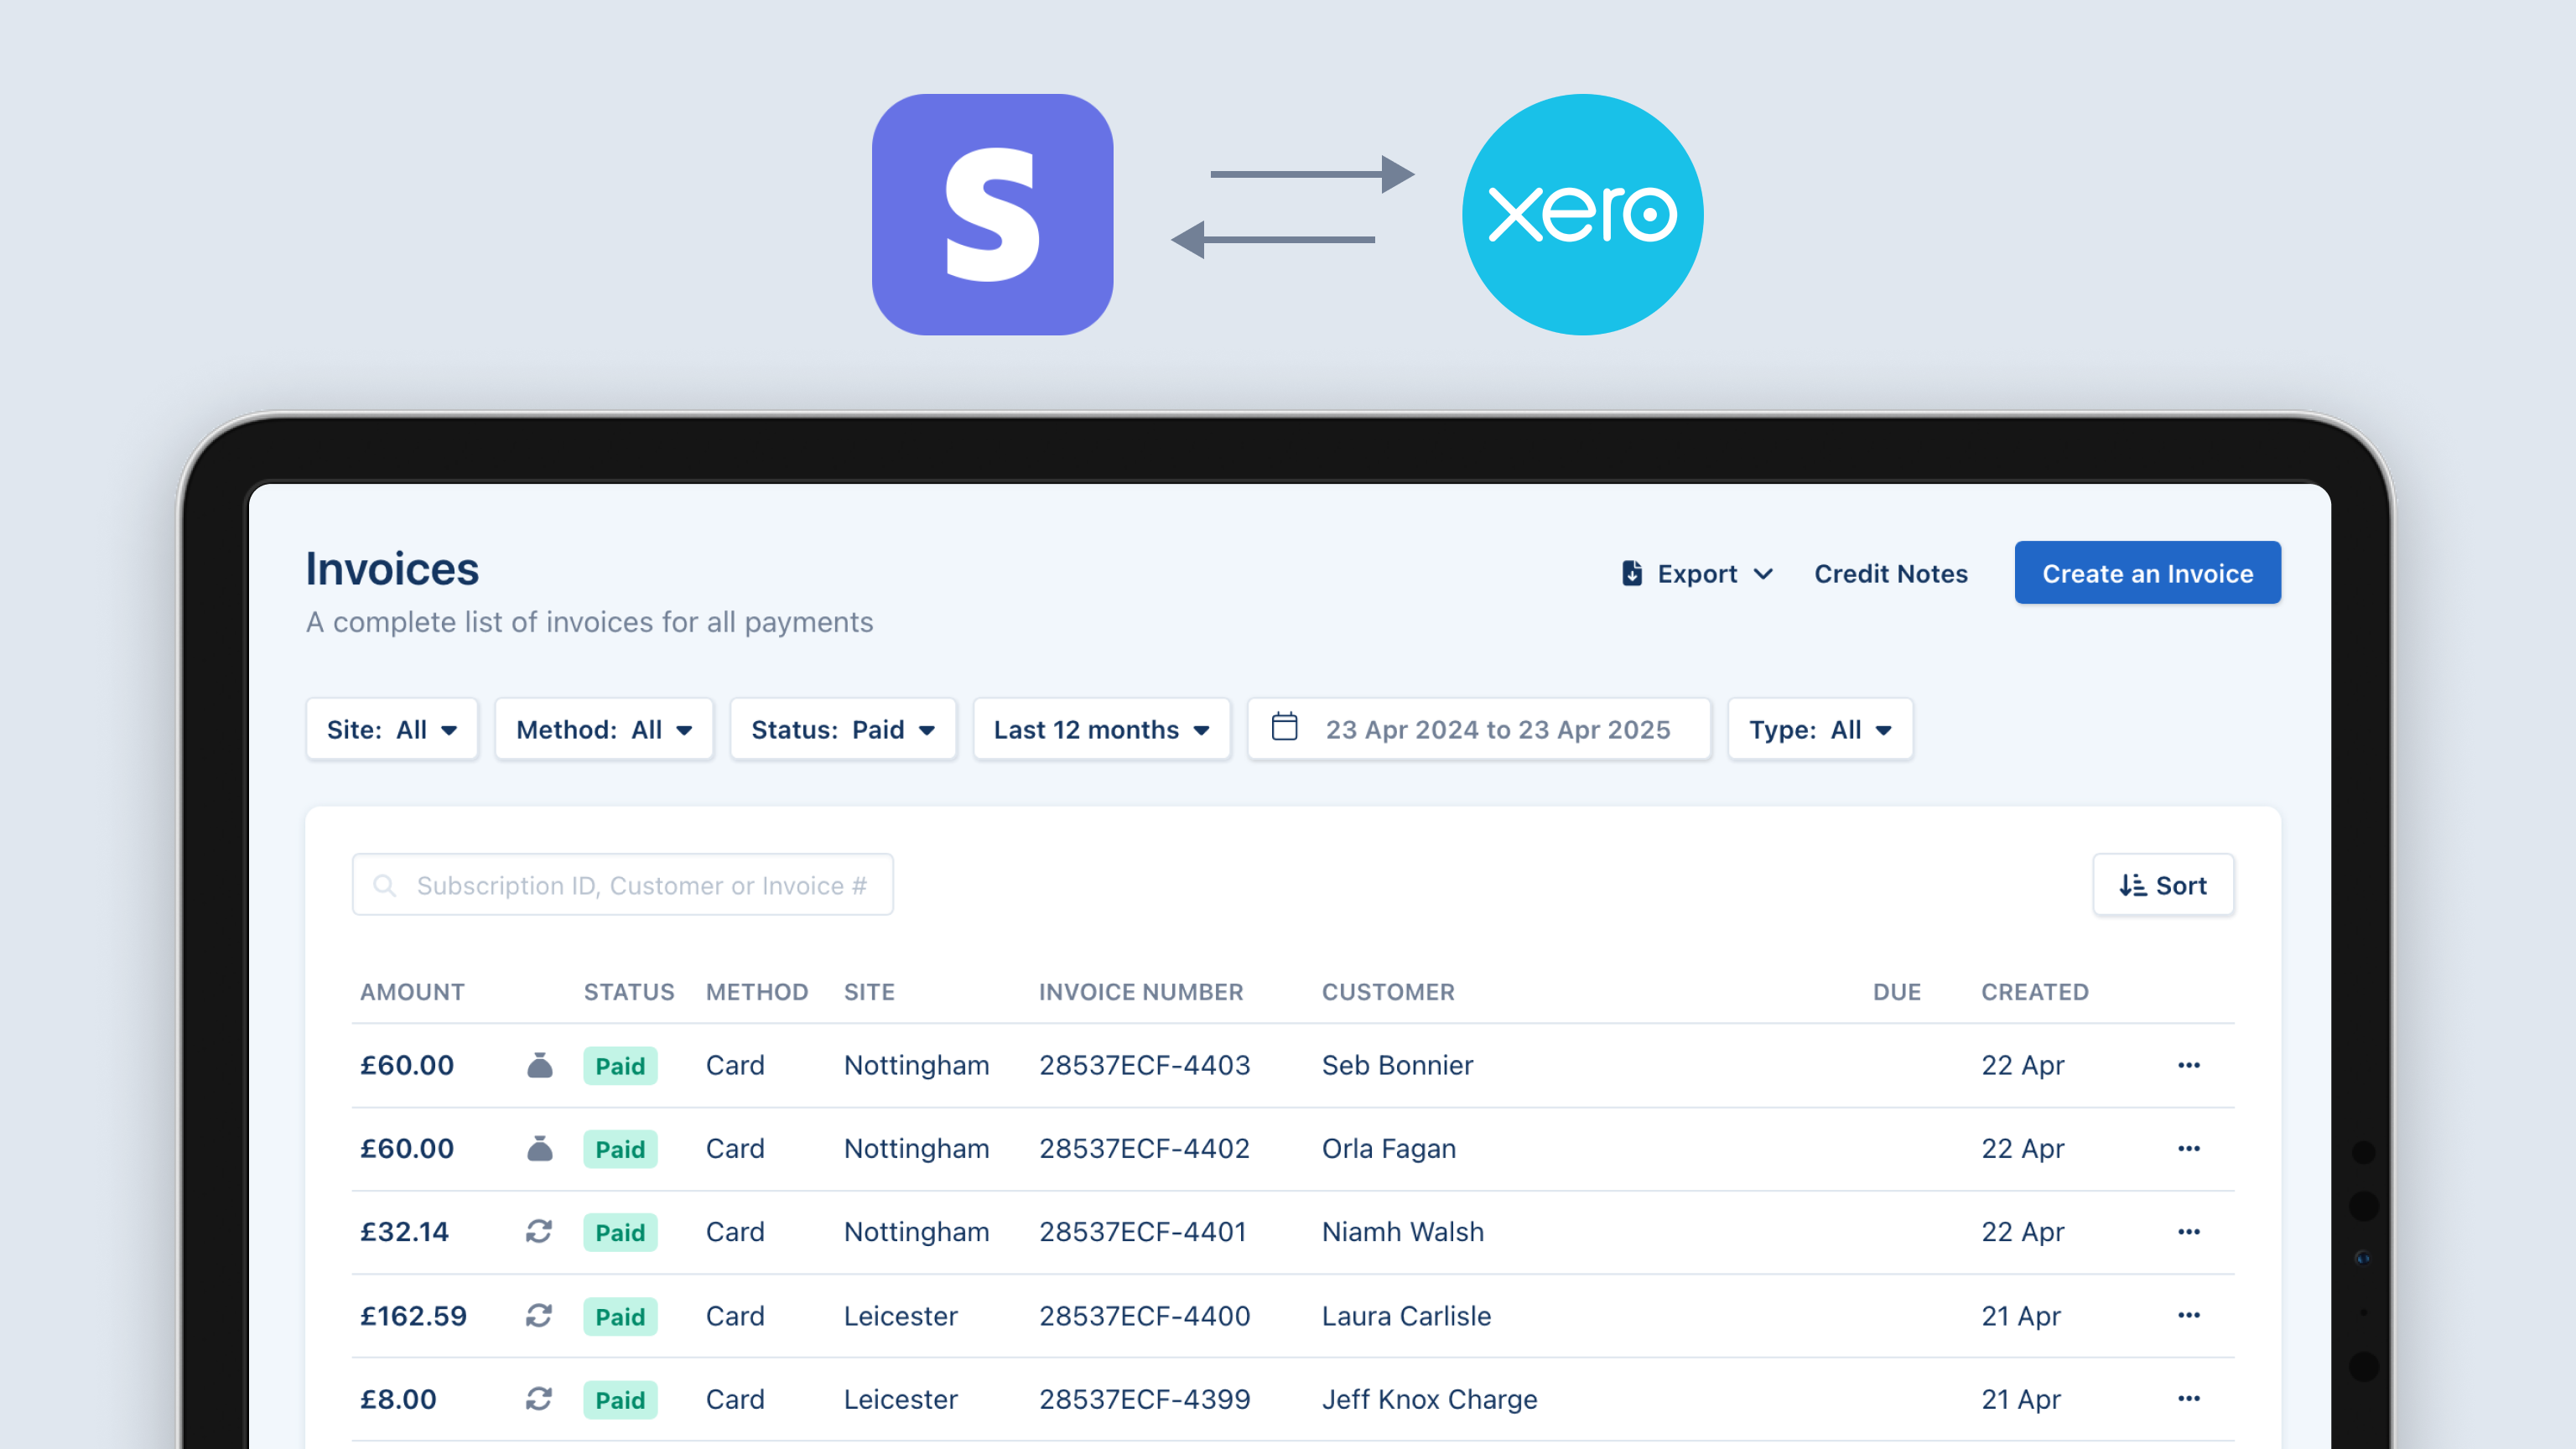Click the calendar icon in date range

[x=1284, y=727]
